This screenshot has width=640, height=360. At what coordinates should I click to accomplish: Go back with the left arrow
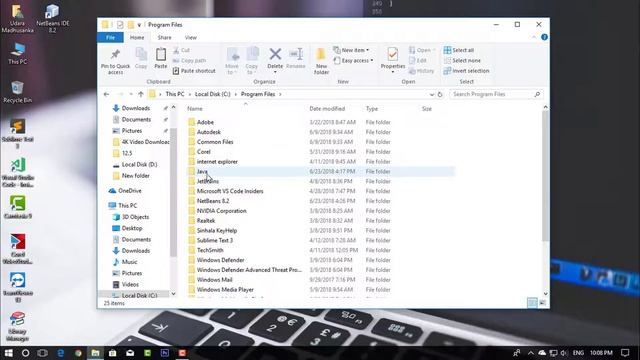point(107,94)
